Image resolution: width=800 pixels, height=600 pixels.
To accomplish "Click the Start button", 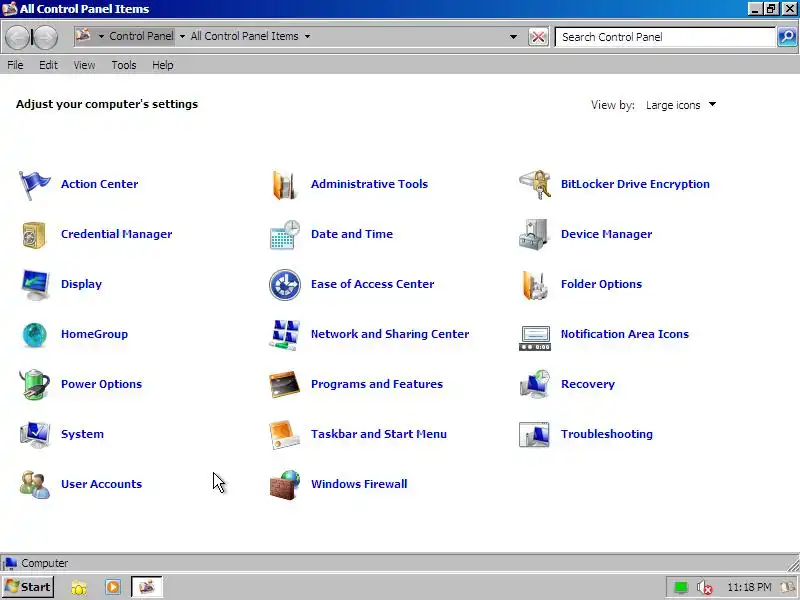I will [28, 587].
